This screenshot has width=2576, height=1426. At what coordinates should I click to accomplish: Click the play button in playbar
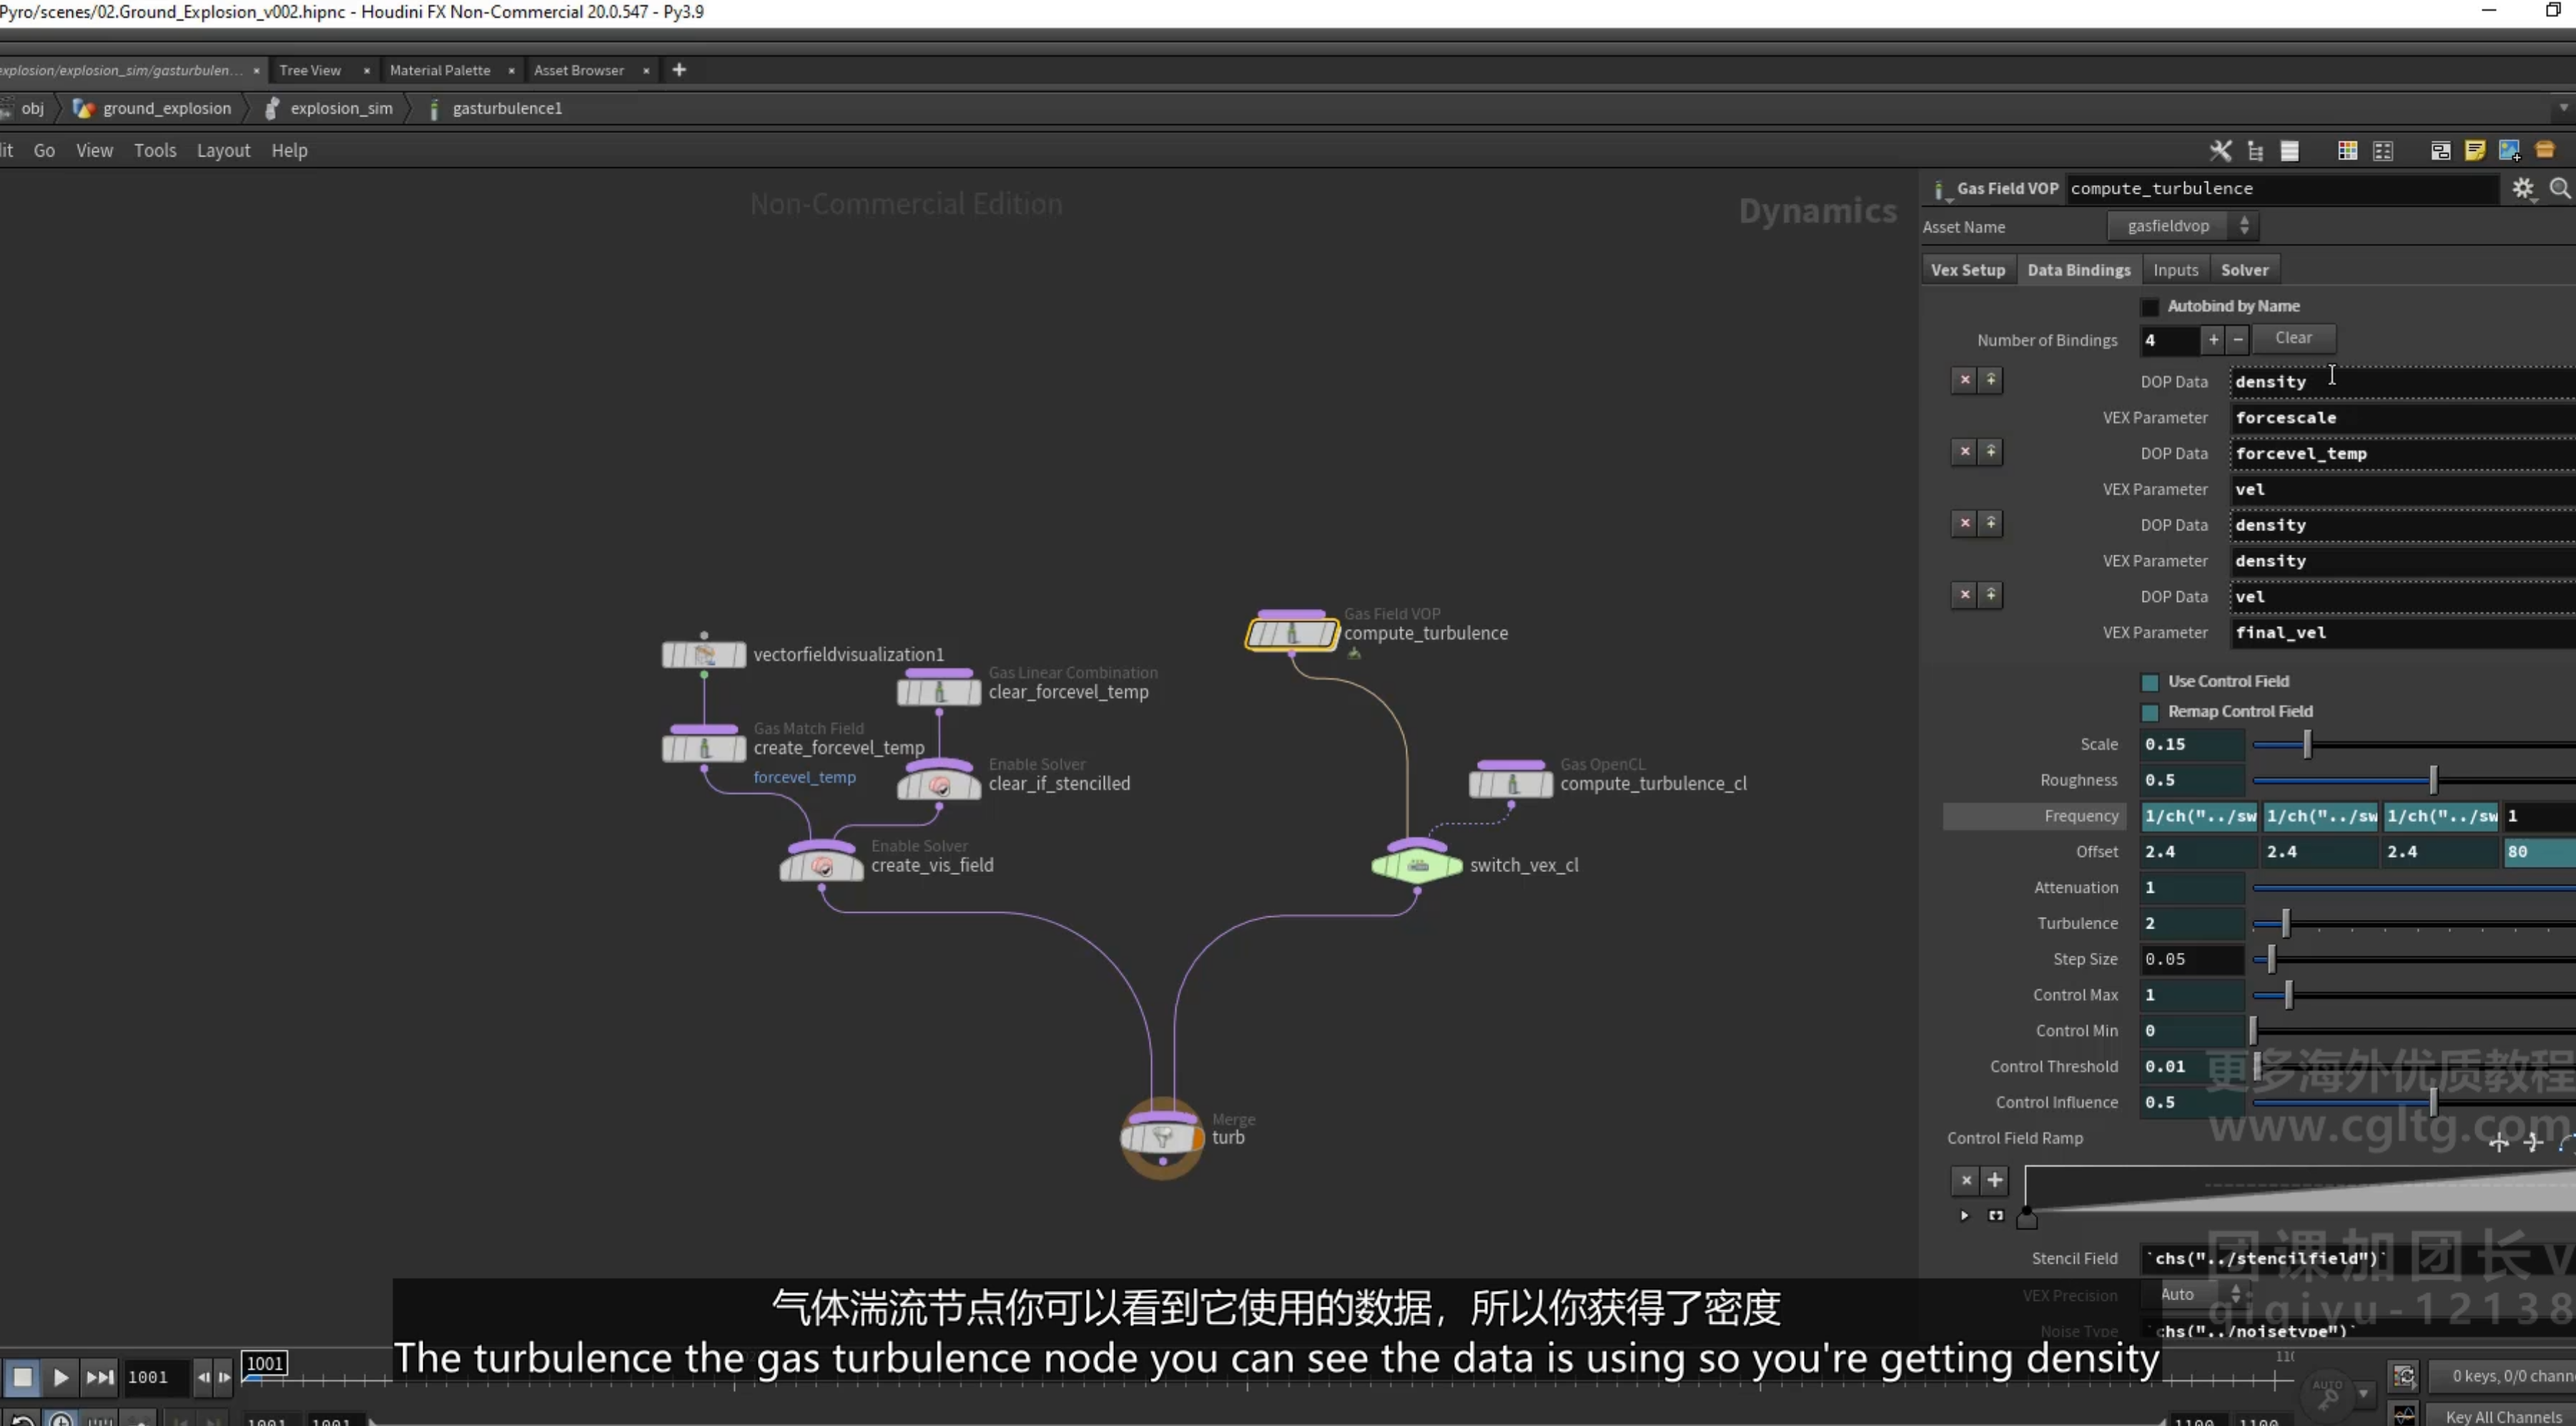60,1377
